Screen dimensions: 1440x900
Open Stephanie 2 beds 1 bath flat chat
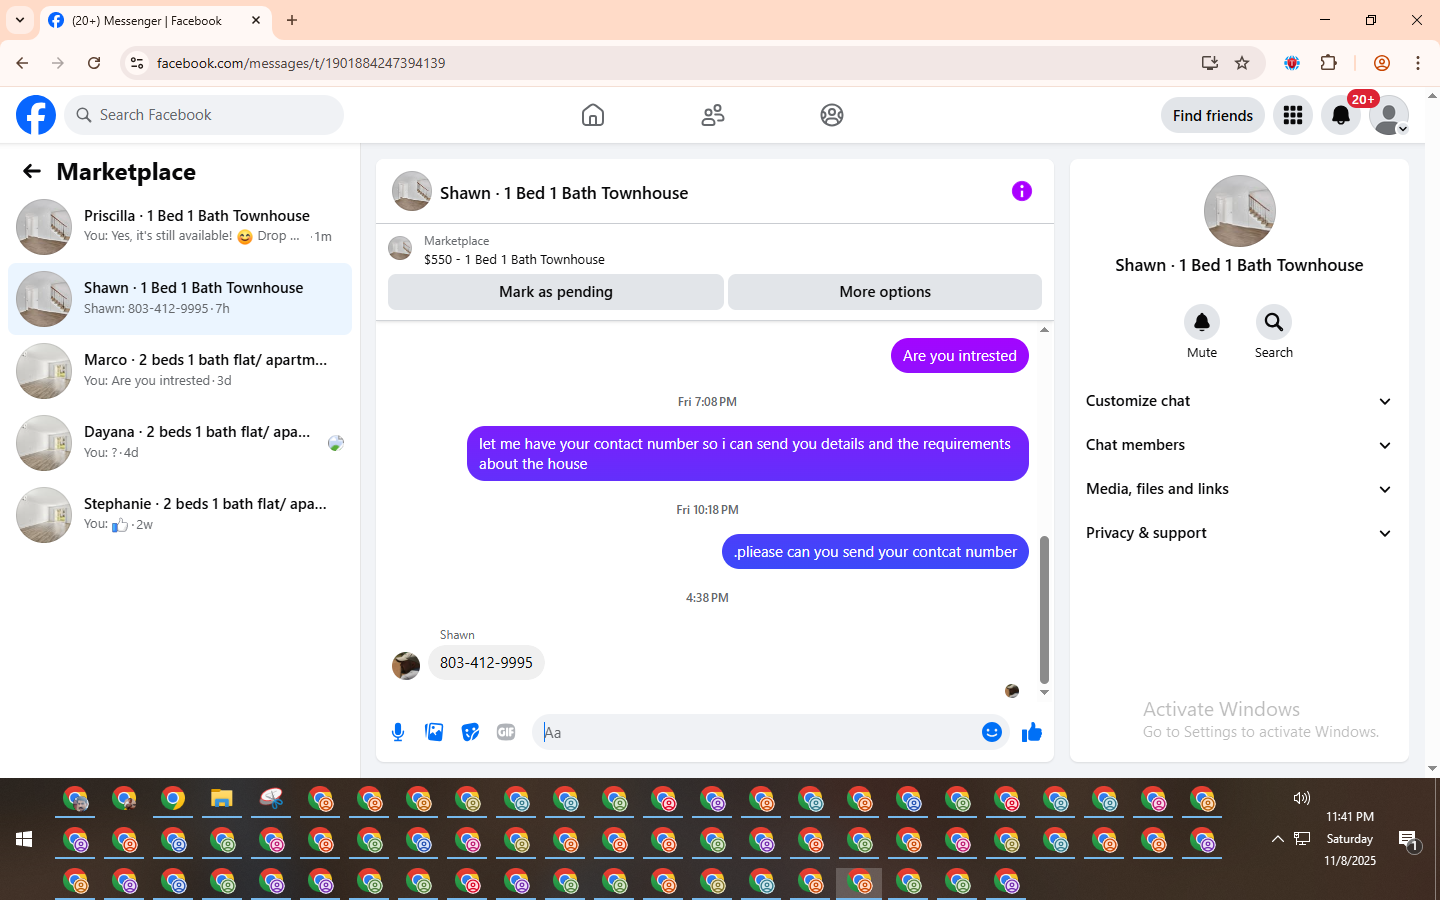180,515
